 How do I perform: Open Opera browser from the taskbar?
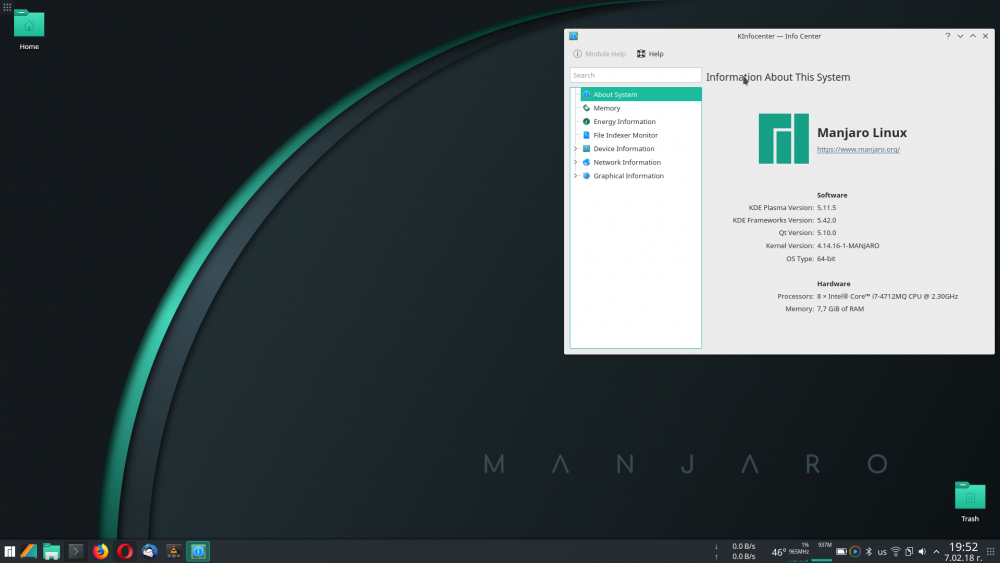coord(125,552)
